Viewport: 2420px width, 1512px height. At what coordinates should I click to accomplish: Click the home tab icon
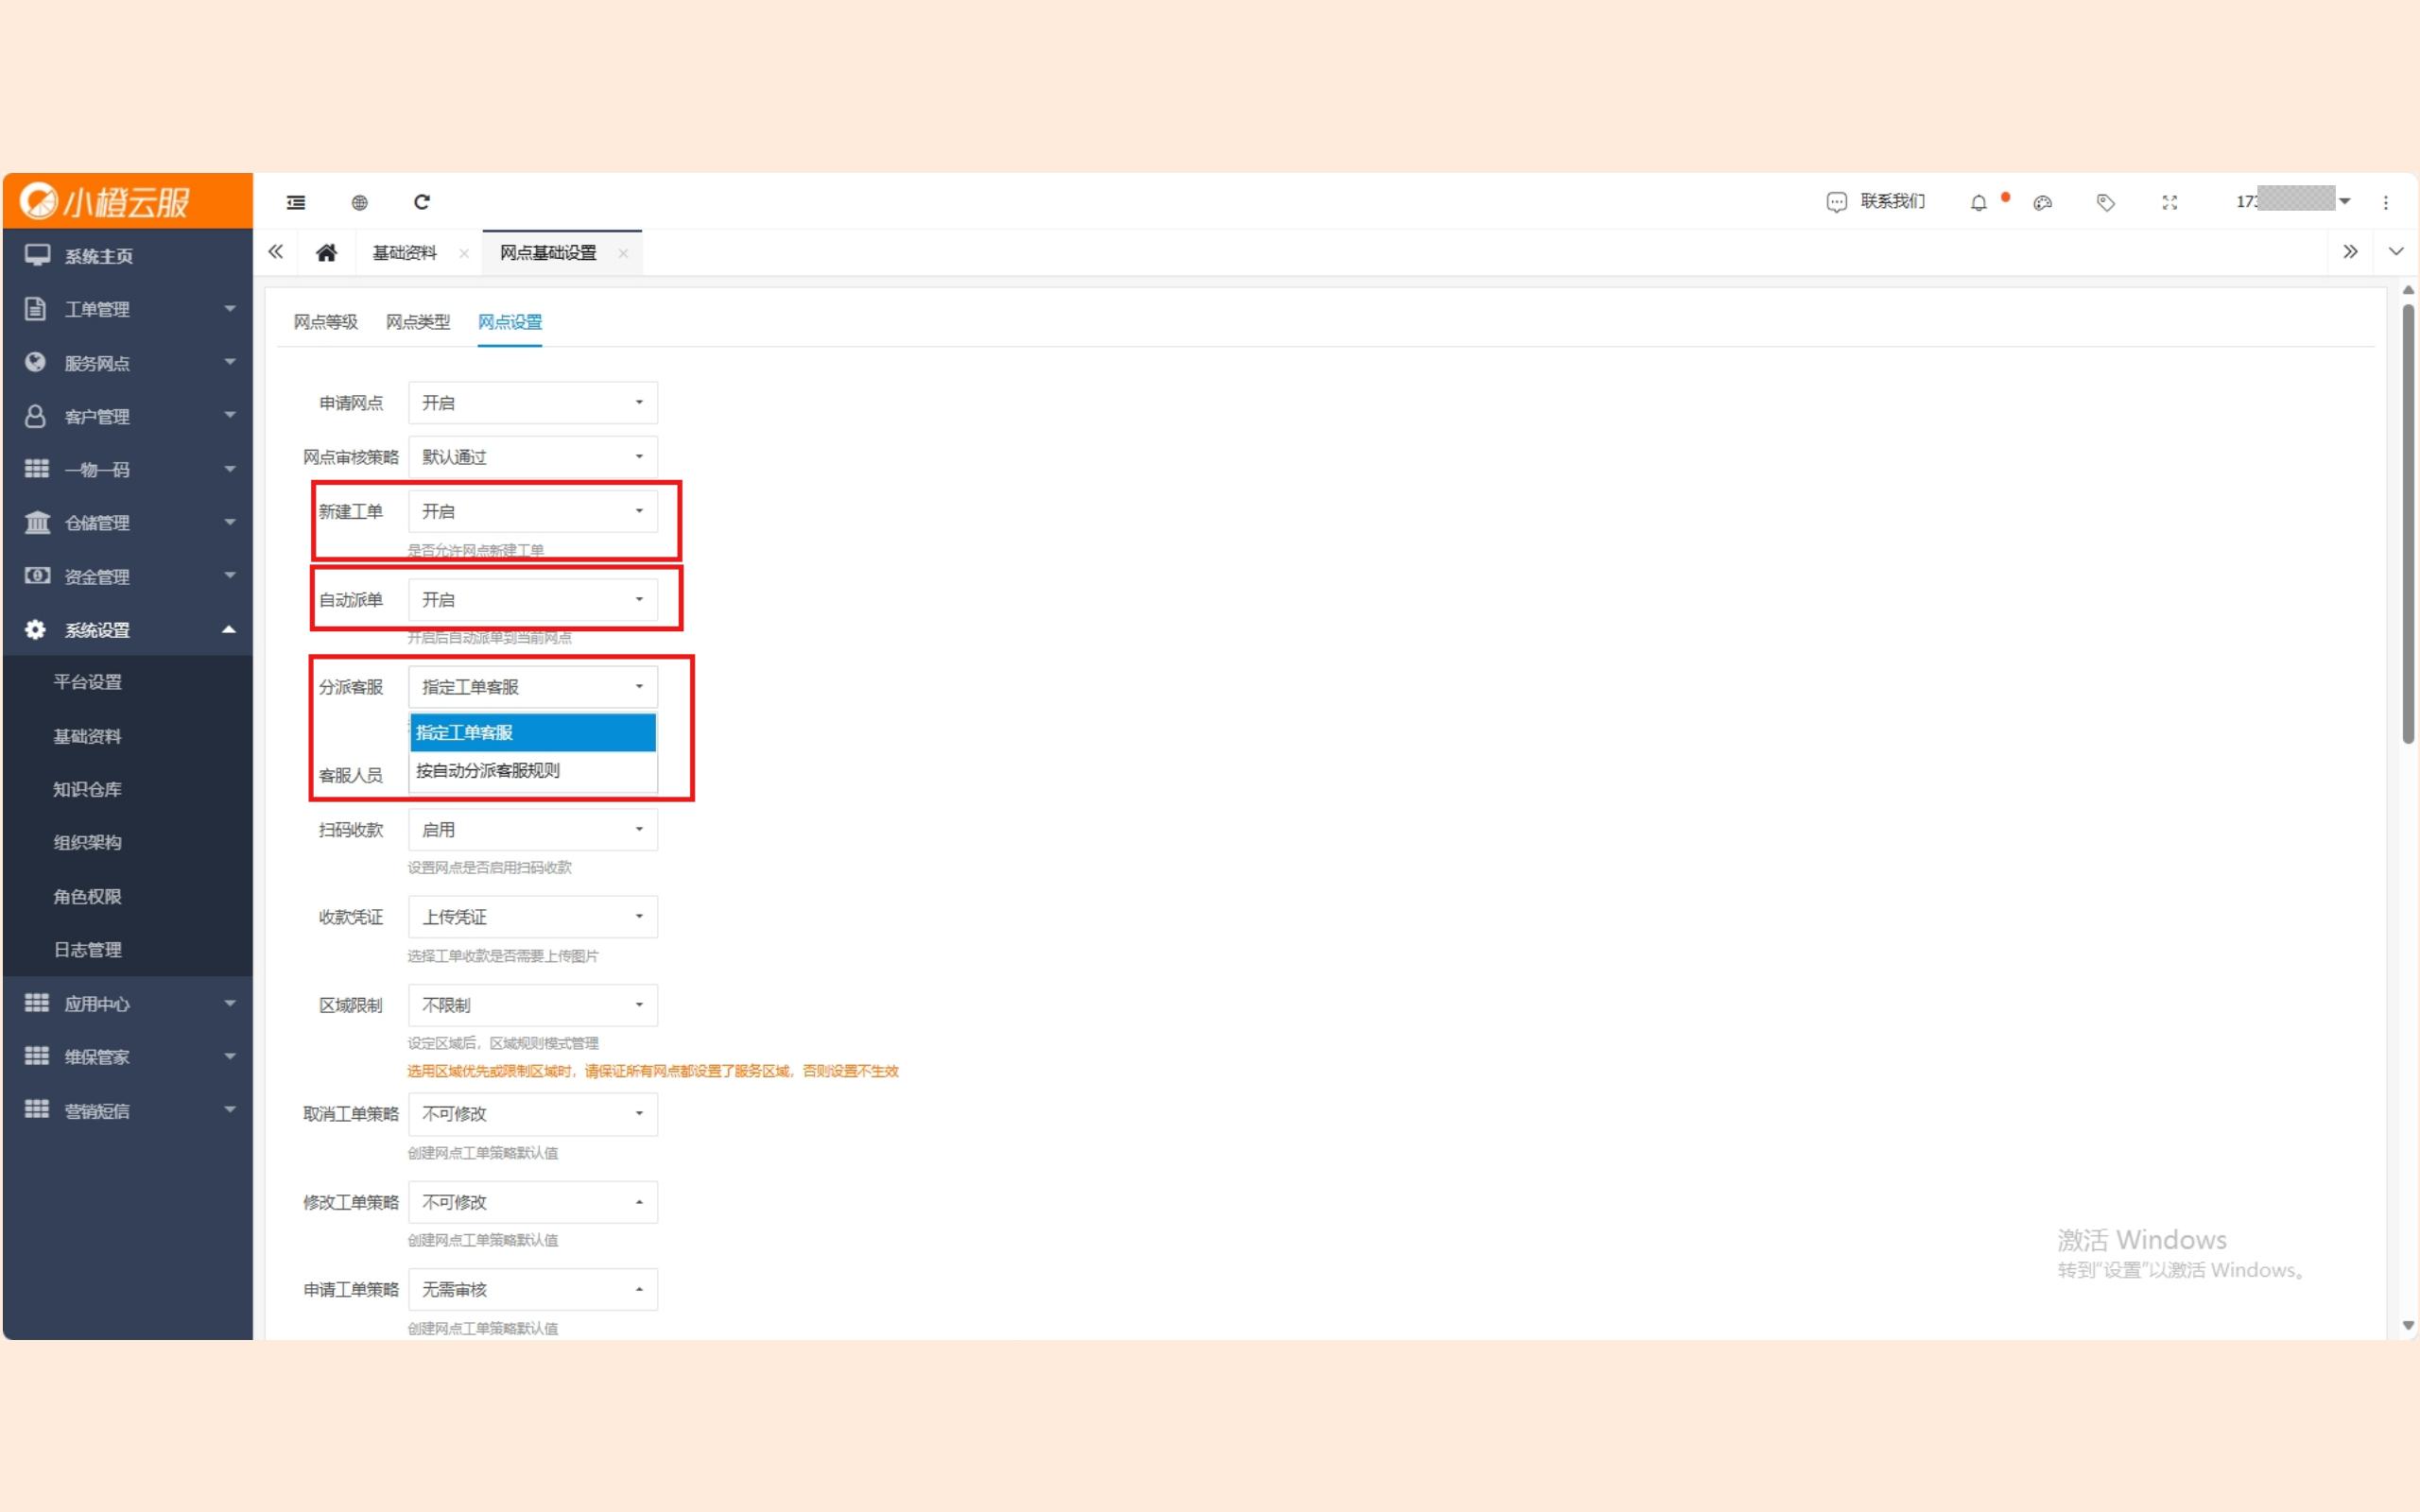coord(326,253)
